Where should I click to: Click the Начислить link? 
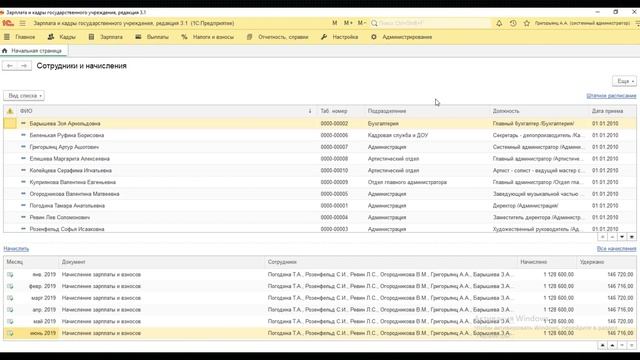[x=16, y=249]
